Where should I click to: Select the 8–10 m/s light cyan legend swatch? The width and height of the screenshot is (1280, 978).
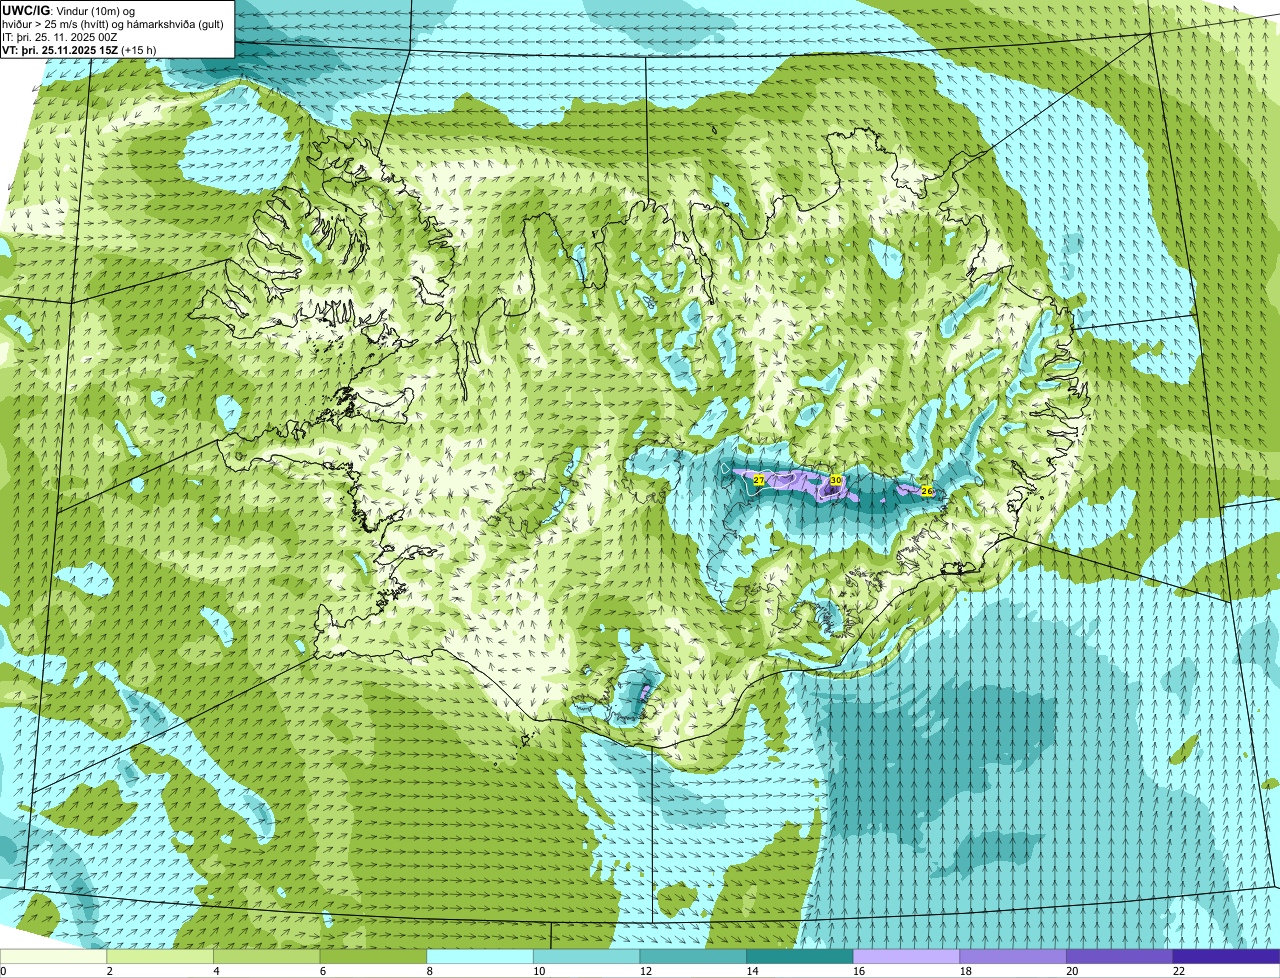[x=480, y=956]
